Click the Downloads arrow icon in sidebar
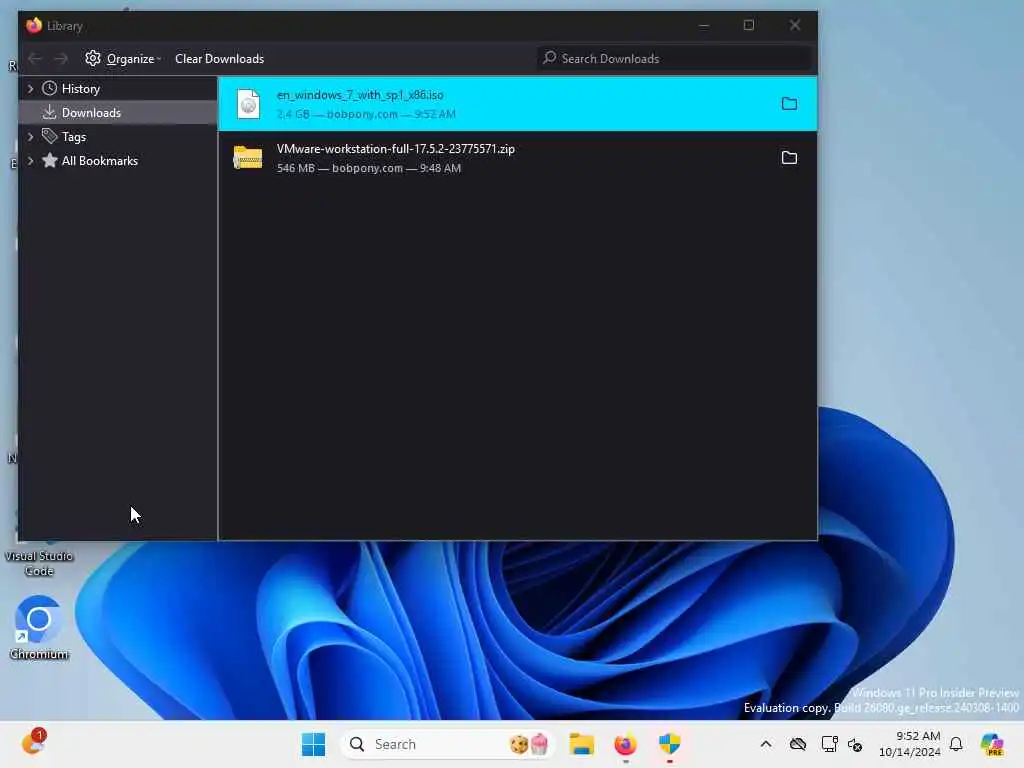 pos(49,112)
